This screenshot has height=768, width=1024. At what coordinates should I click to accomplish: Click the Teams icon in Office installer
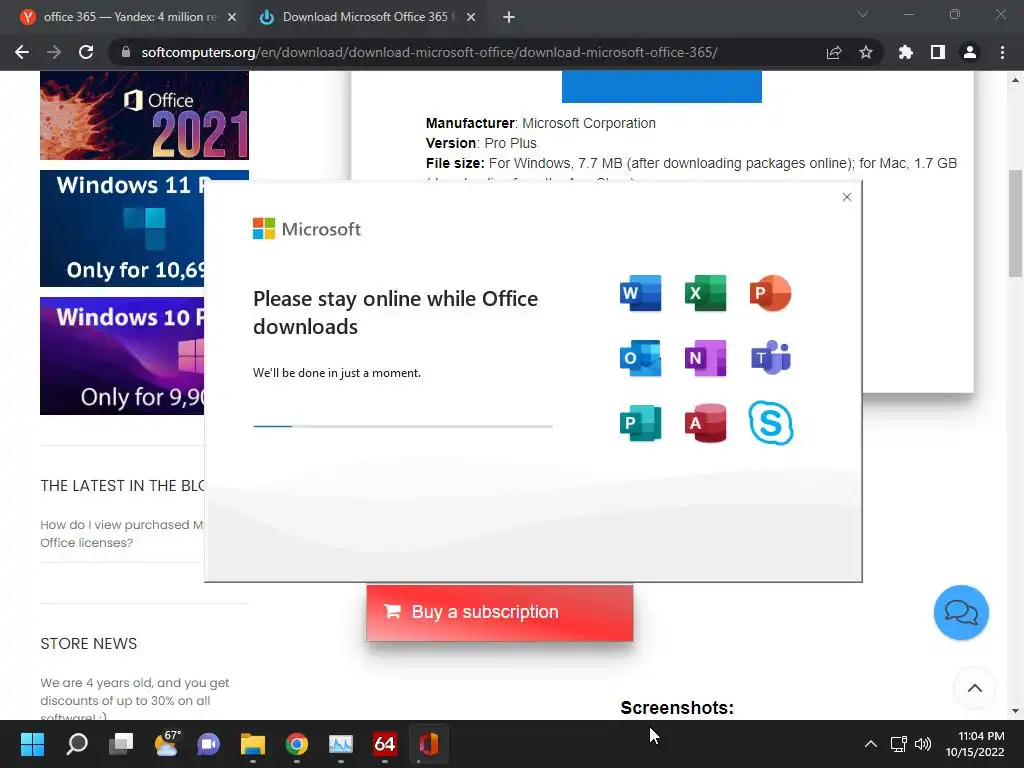[771, 357]
